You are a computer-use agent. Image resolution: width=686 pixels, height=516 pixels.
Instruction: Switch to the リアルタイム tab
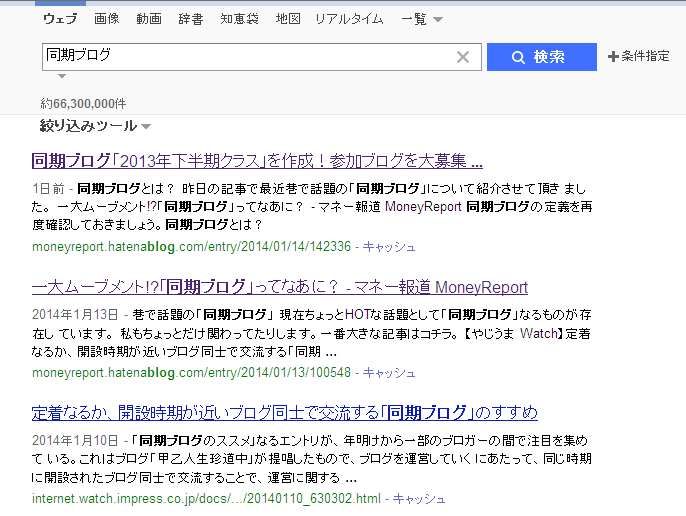[x=349, y=19]
